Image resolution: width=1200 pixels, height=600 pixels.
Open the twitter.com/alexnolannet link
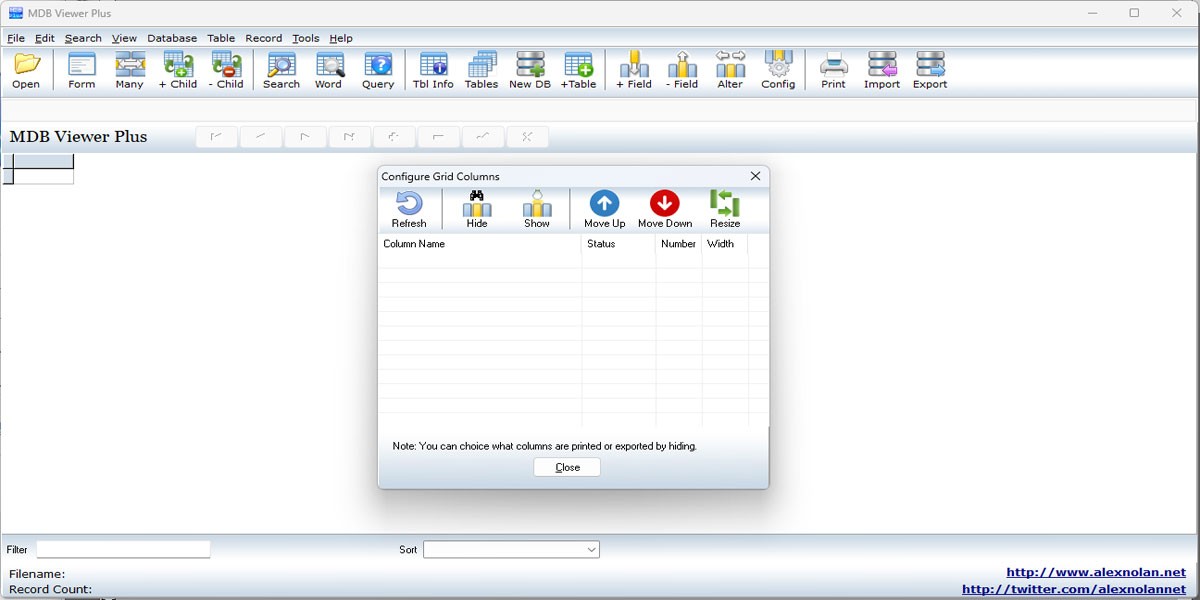(x=1074, y=590)
